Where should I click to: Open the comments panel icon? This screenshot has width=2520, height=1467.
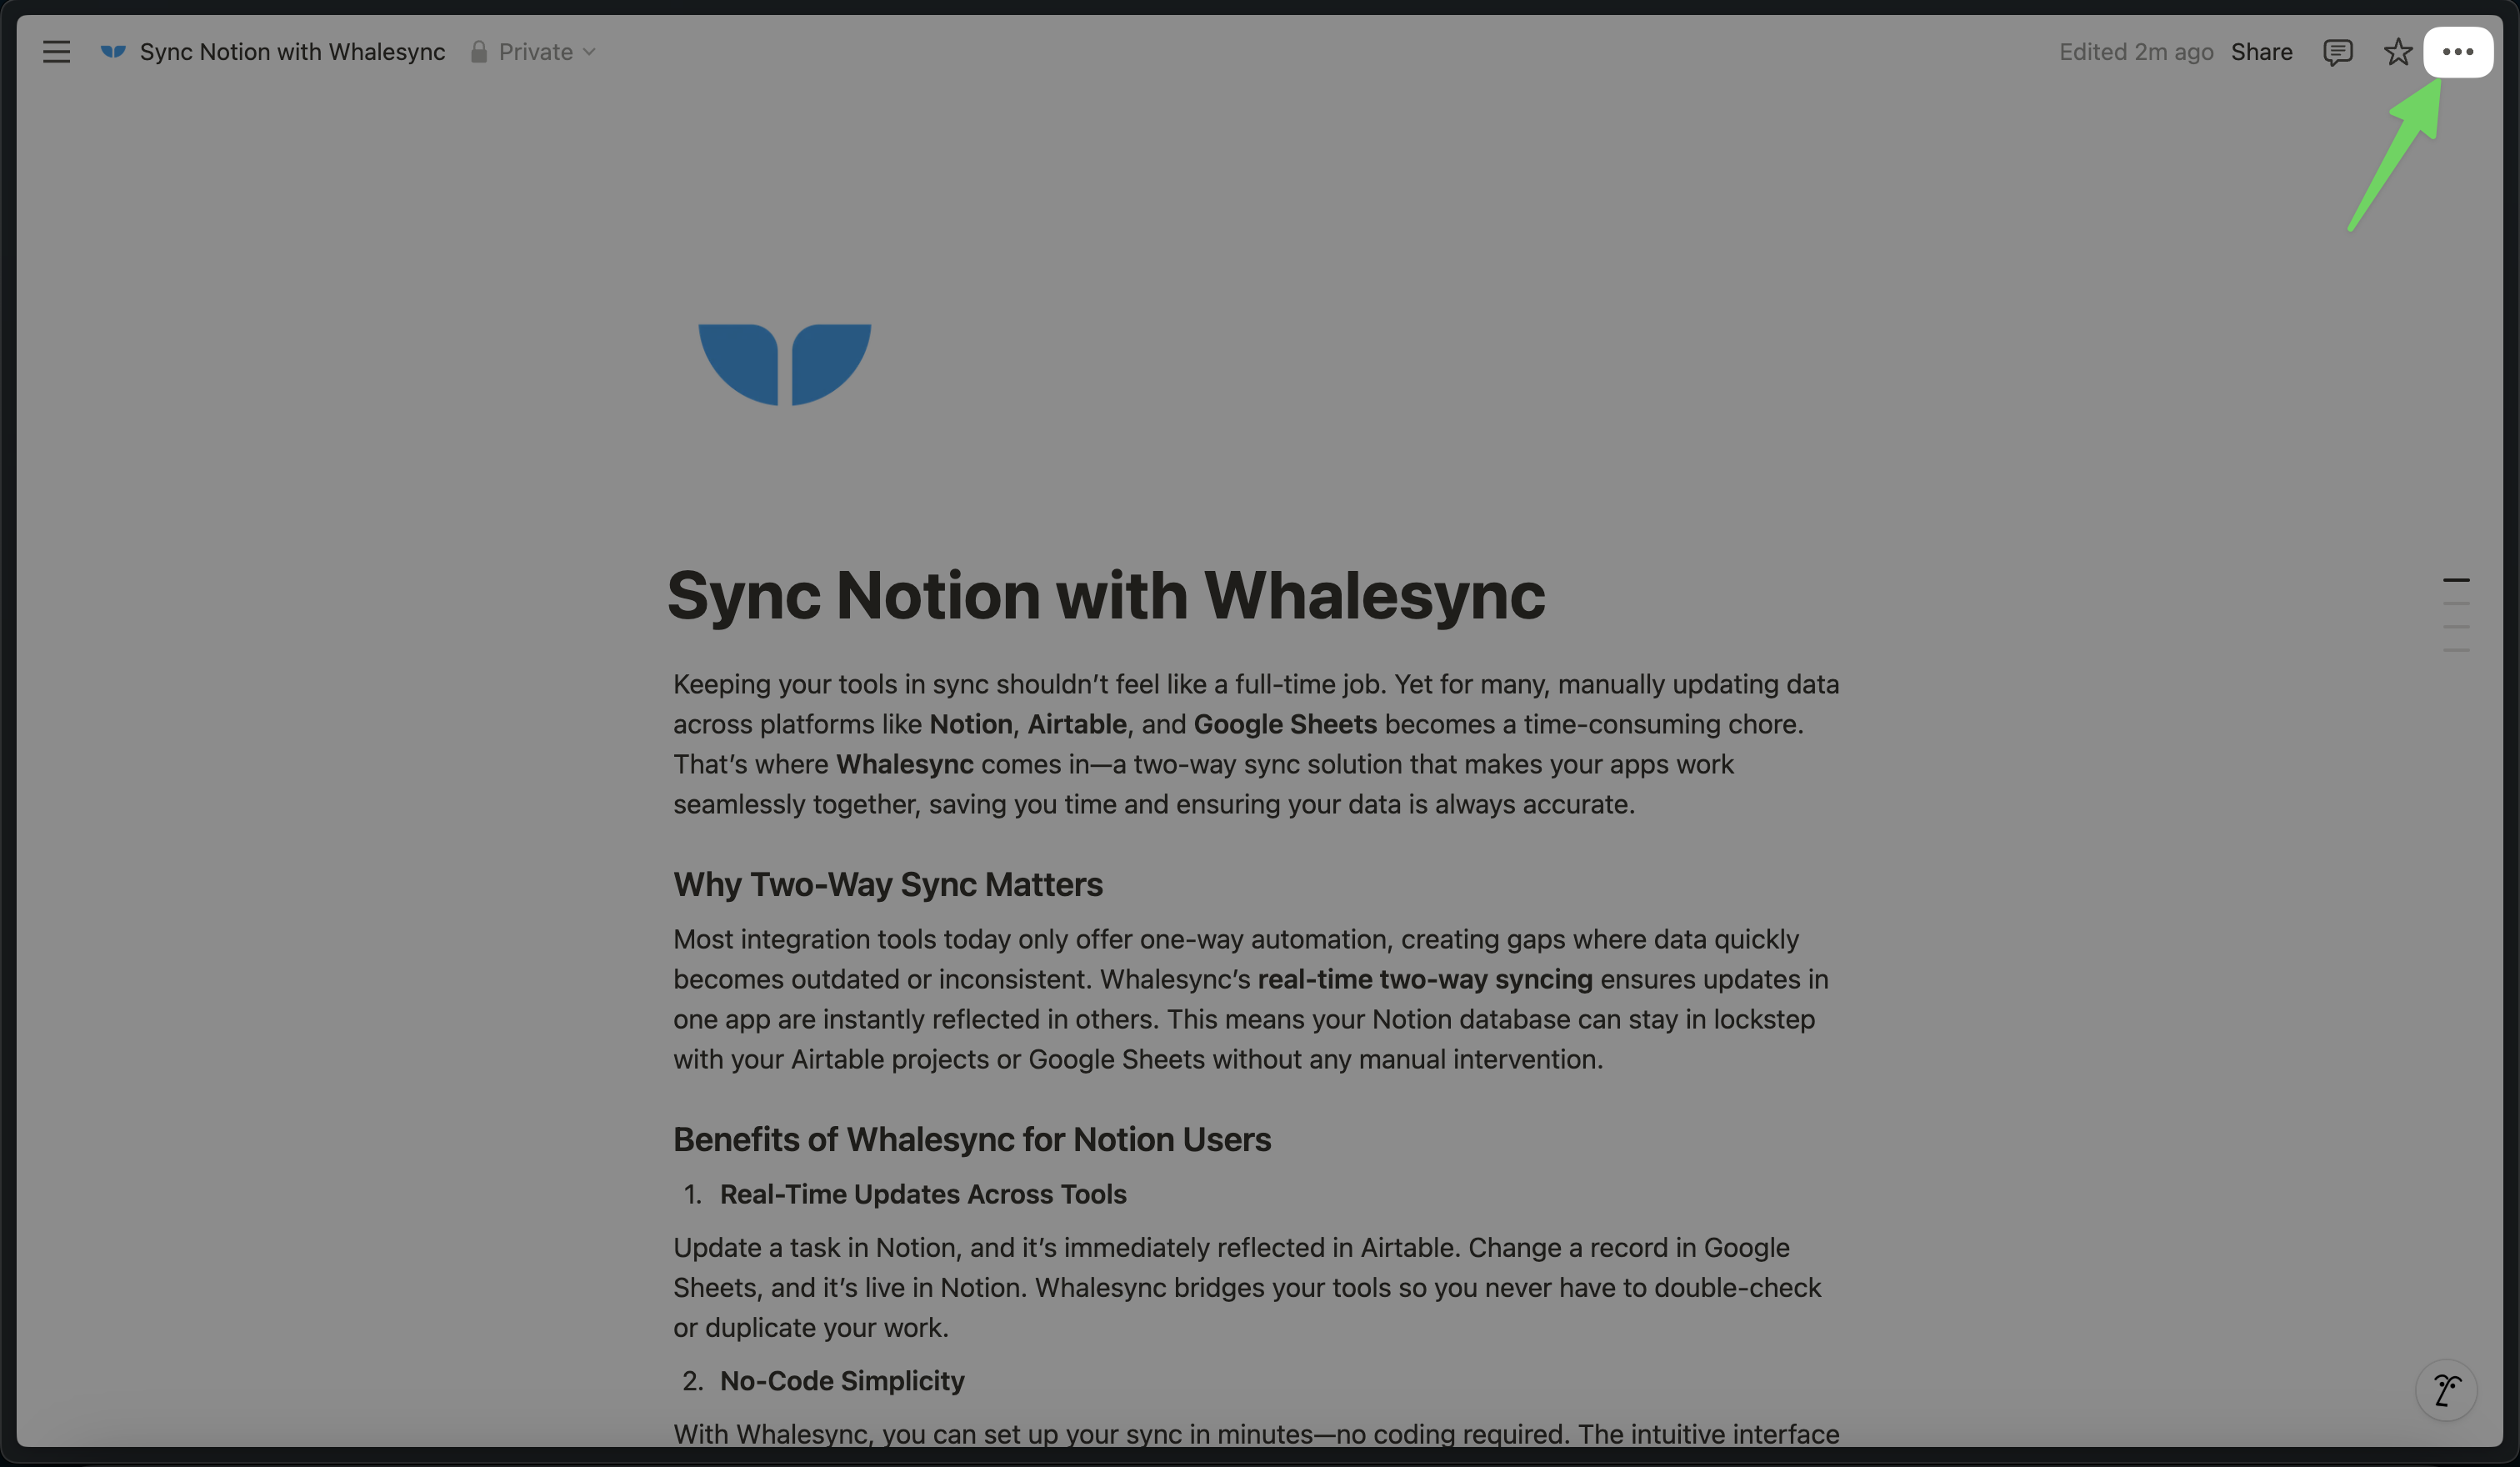[2337, 52]
